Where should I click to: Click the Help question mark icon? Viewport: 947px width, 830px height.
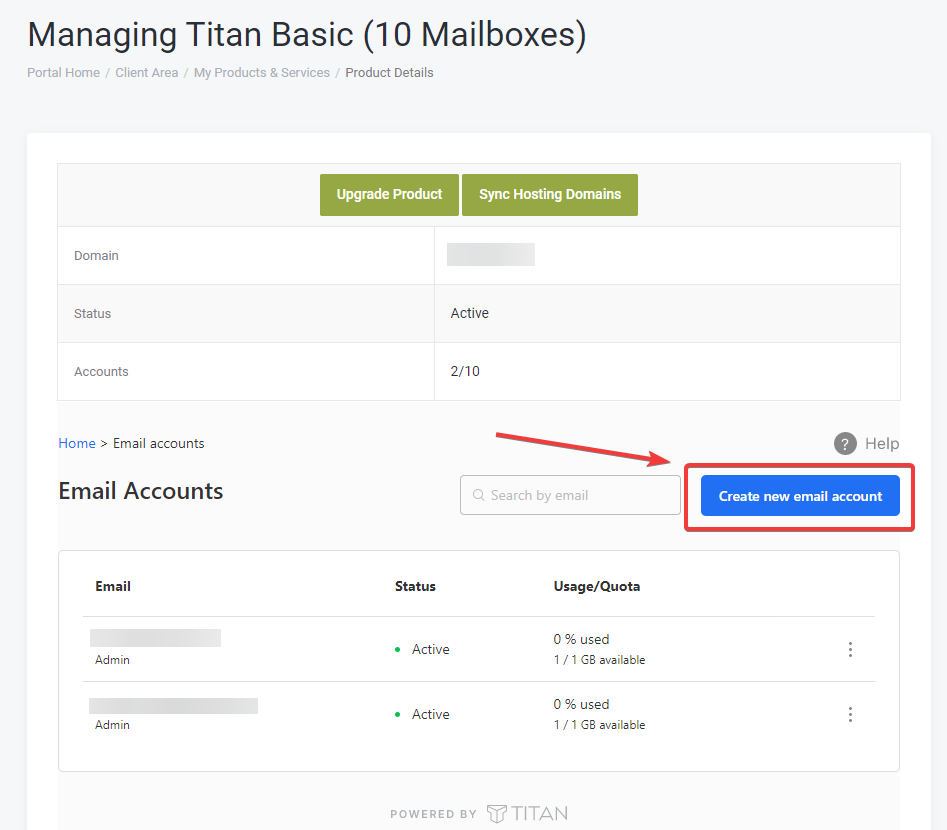click(845, 443)
